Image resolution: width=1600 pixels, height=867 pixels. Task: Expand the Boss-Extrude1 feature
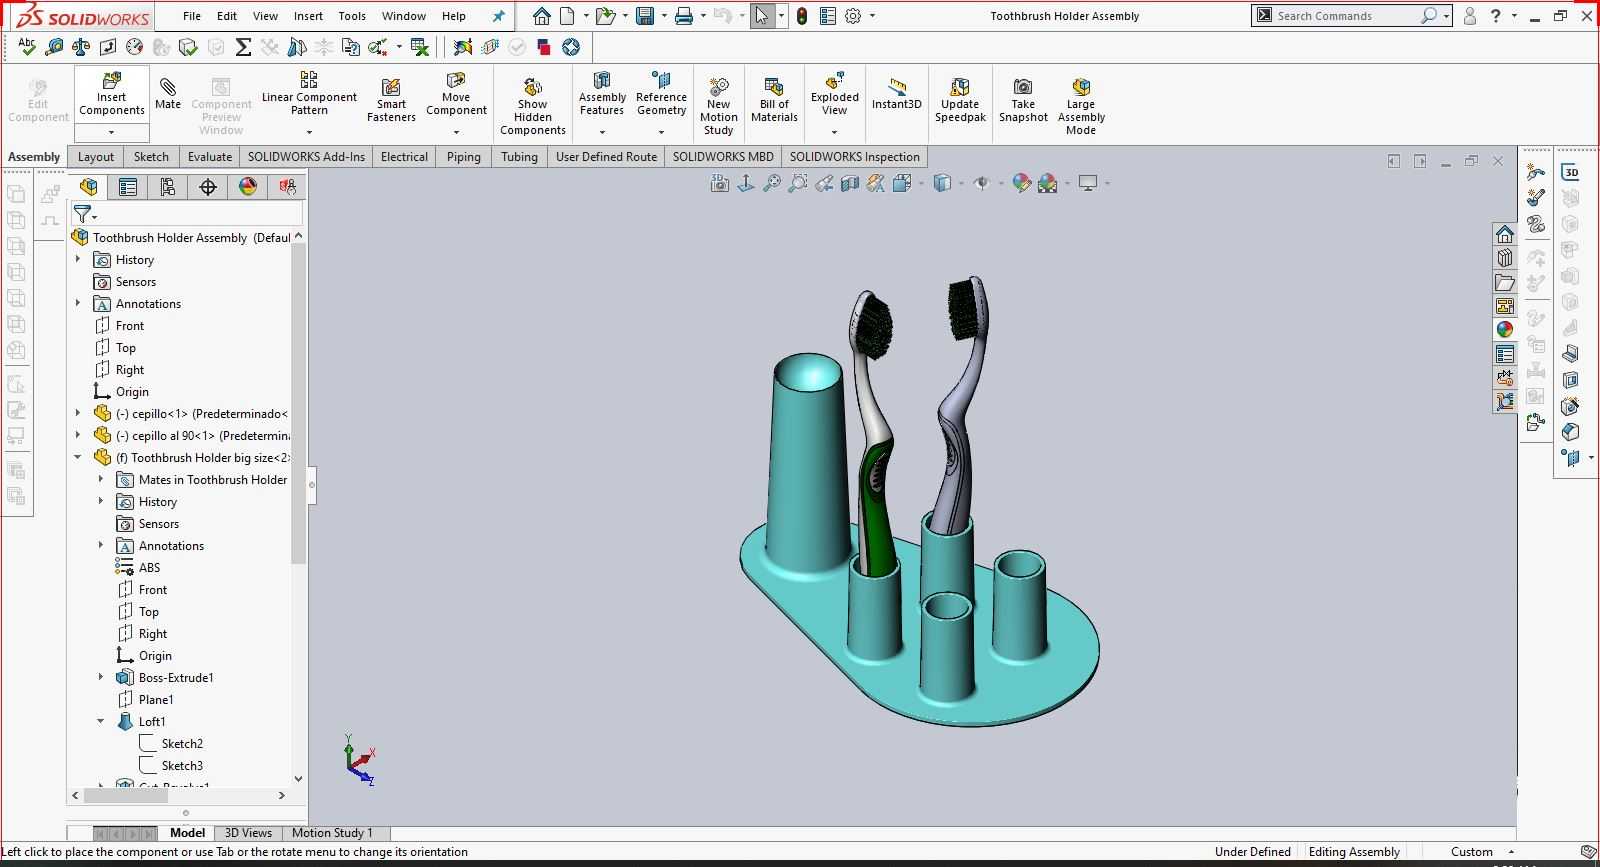click(101, 677)
